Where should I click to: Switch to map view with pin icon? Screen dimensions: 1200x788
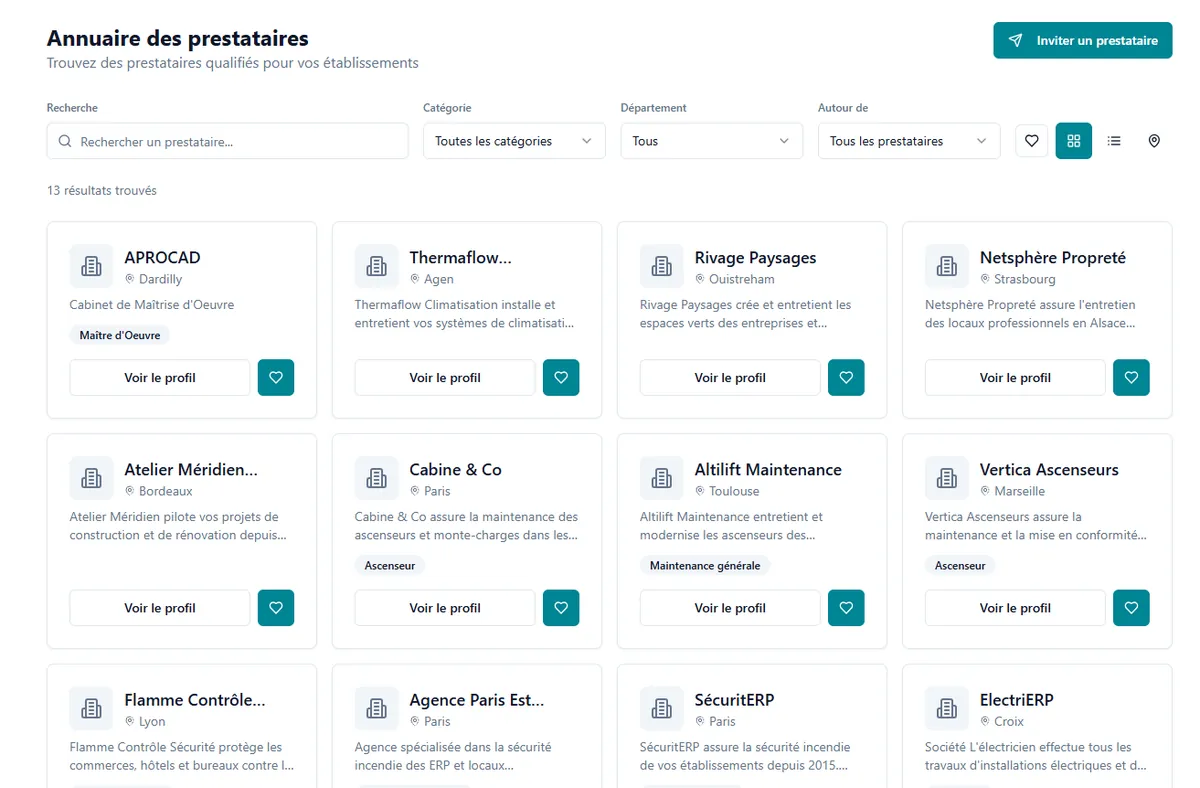click(1154, 141)
